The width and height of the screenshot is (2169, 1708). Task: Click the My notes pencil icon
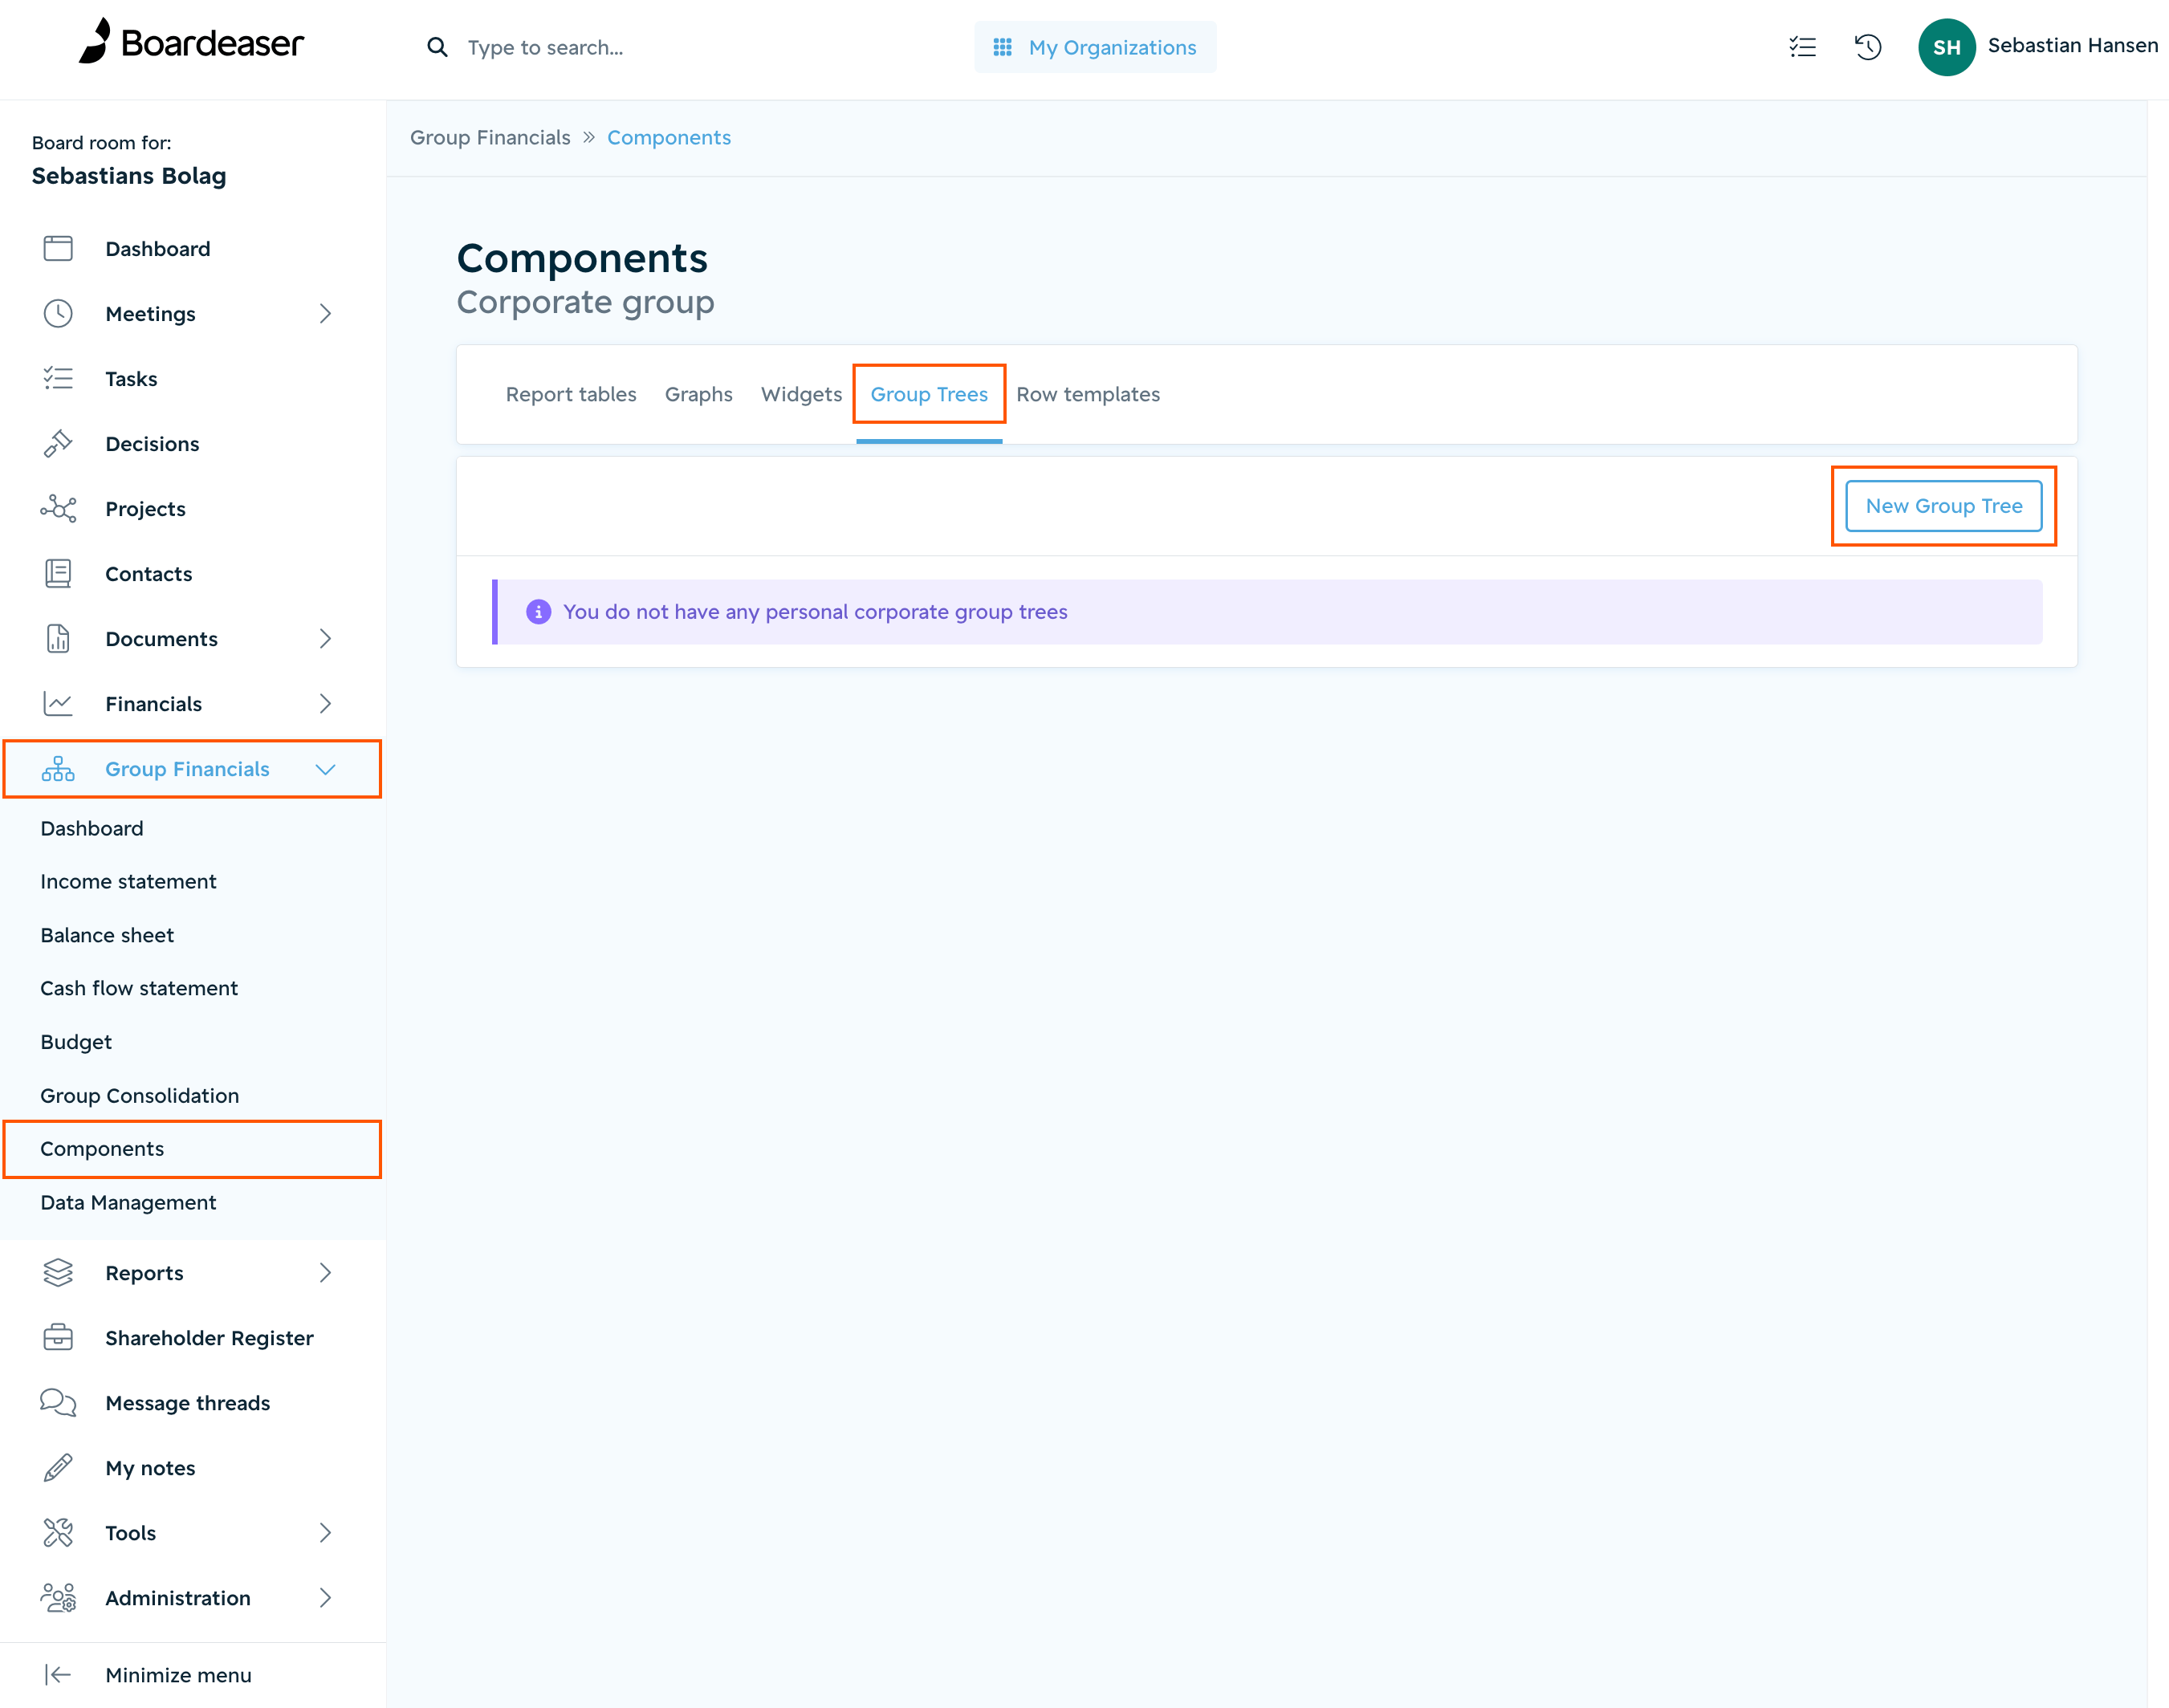(x=58, y=1467)
